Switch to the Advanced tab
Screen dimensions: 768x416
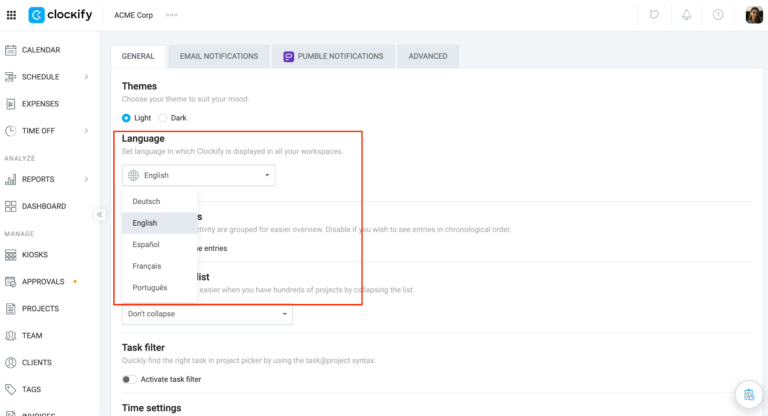point(428,56)
